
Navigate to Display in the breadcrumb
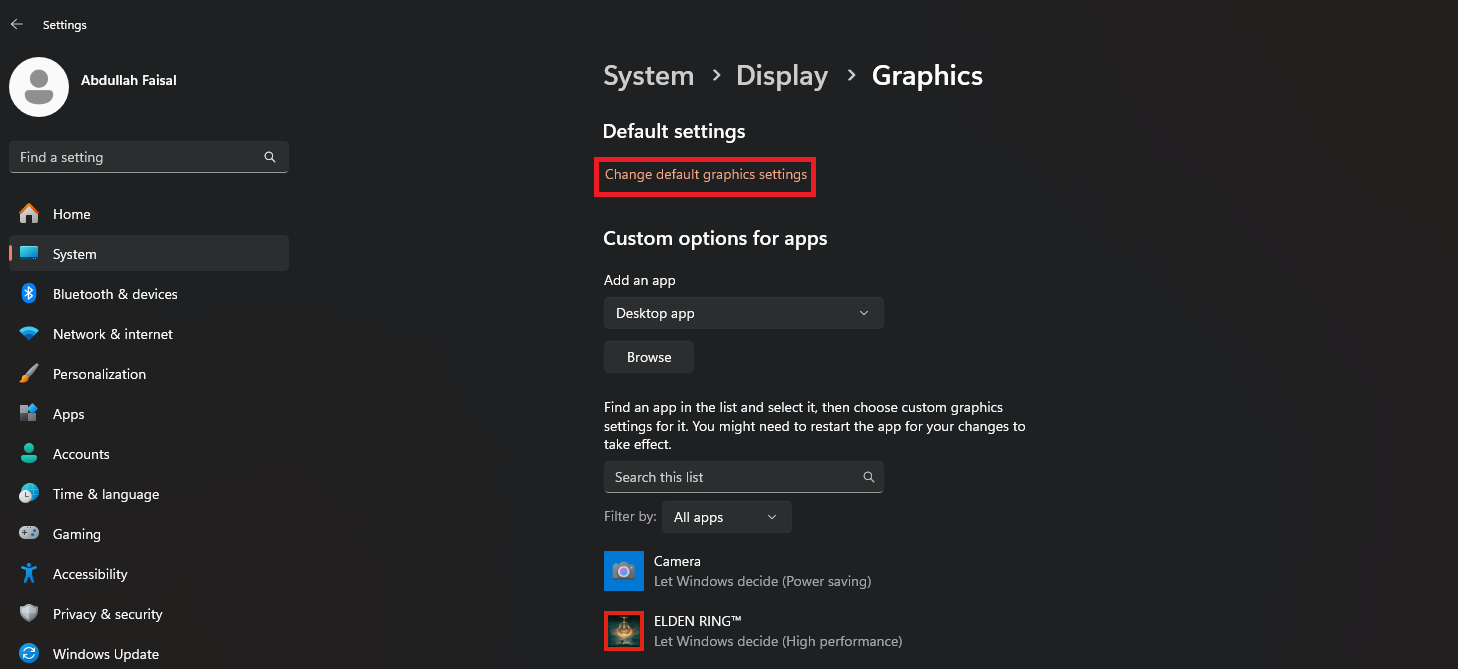click(x=781, y=76)
